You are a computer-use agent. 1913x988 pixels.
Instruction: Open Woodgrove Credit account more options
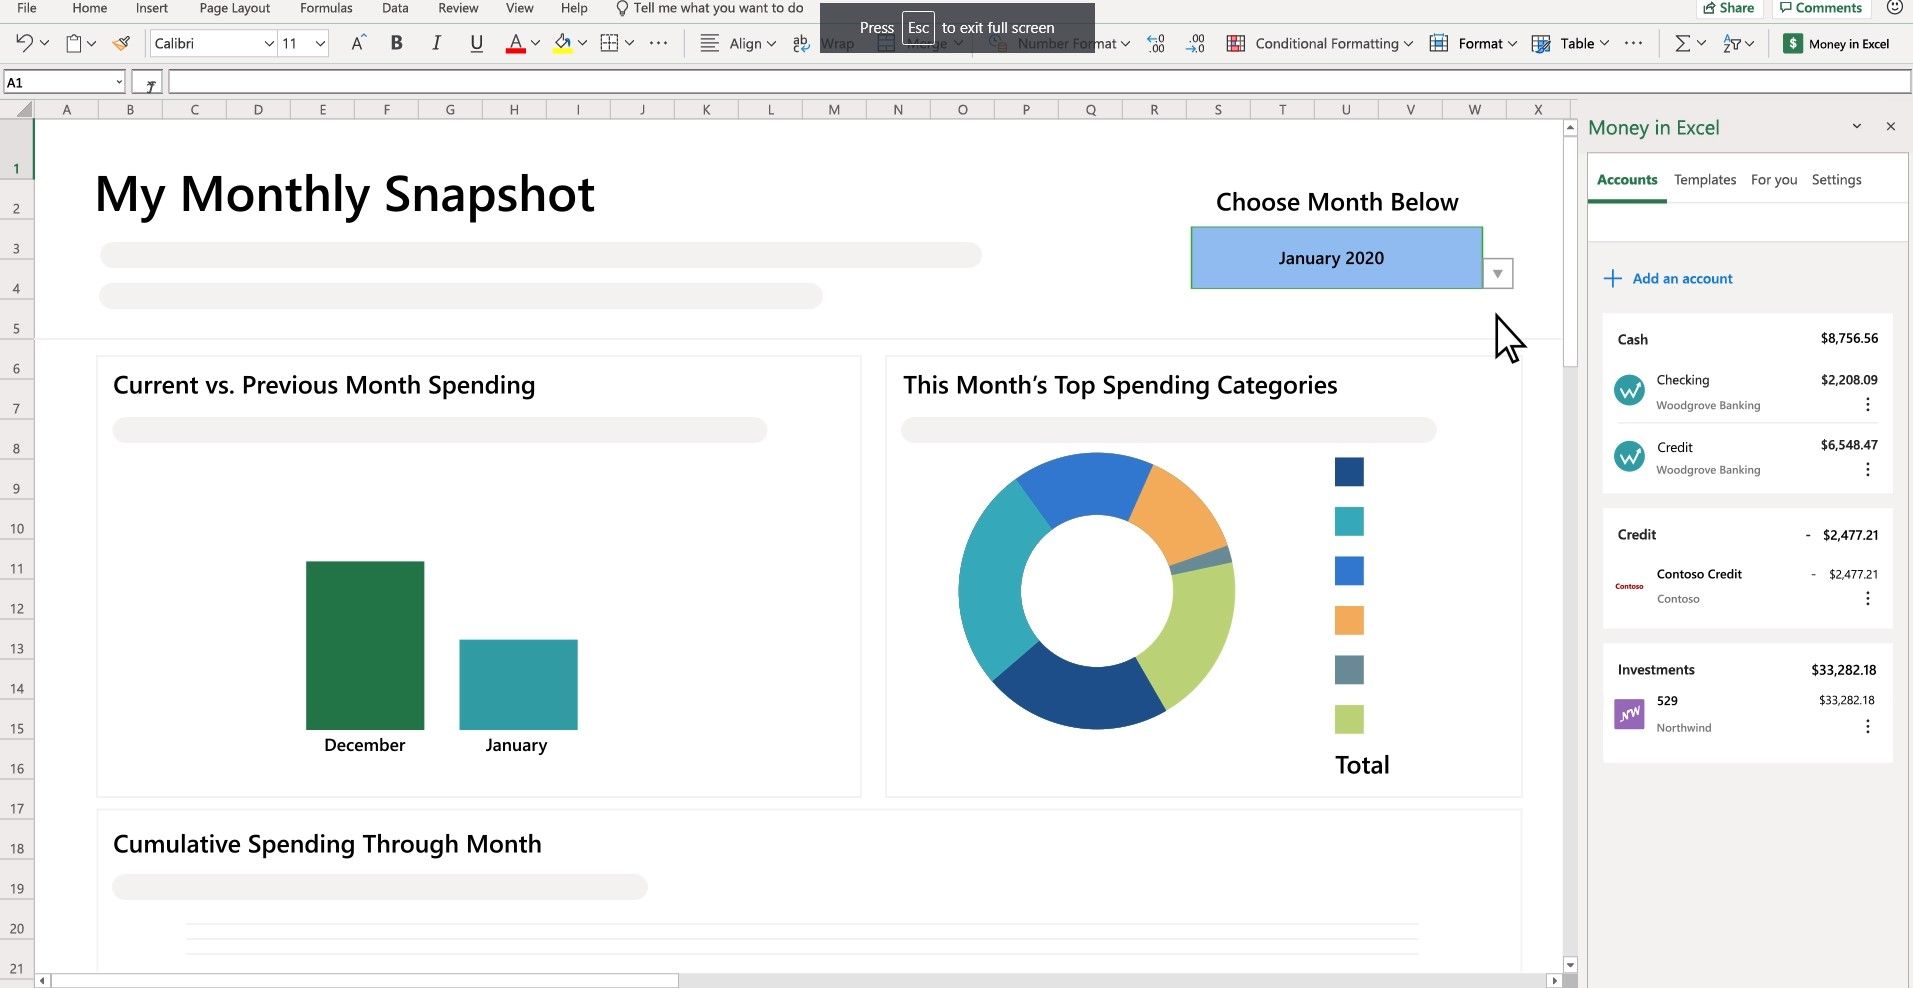(x=1867, y=469)
